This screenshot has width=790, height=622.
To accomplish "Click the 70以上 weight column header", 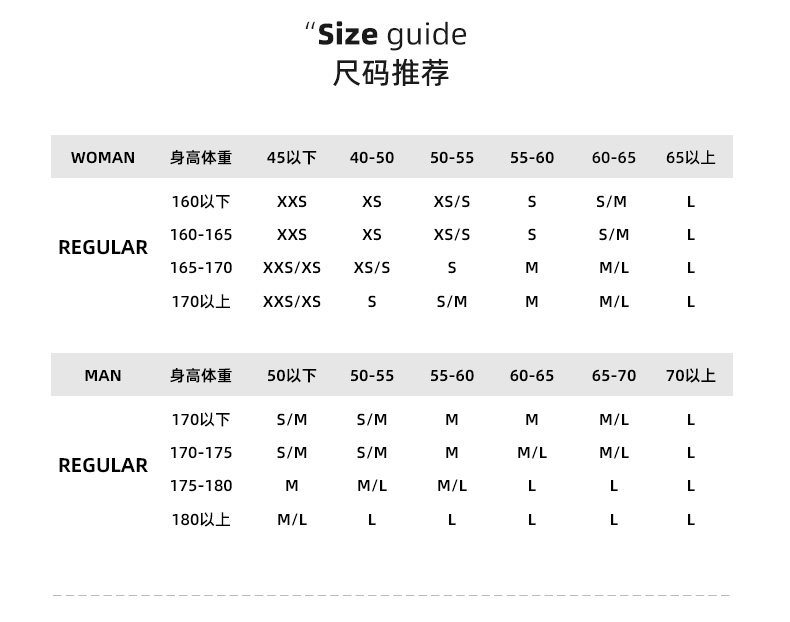I will pyautogui.click(x=691, y=375).
